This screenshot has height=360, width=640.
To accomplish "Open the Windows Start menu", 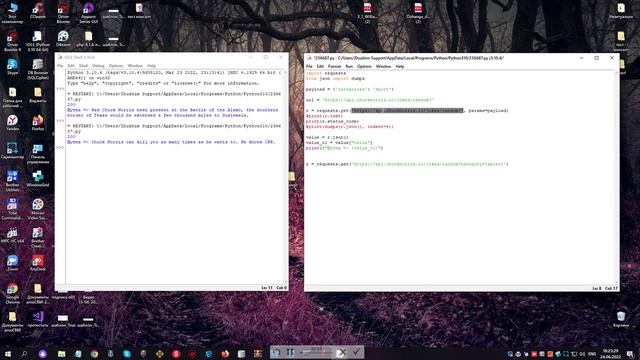I will [8, 353].
